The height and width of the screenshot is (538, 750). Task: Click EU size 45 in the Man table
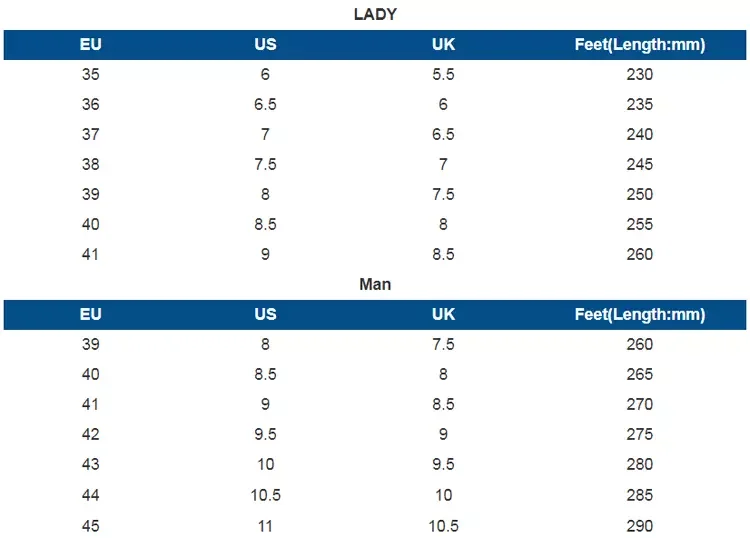(90, 526)
